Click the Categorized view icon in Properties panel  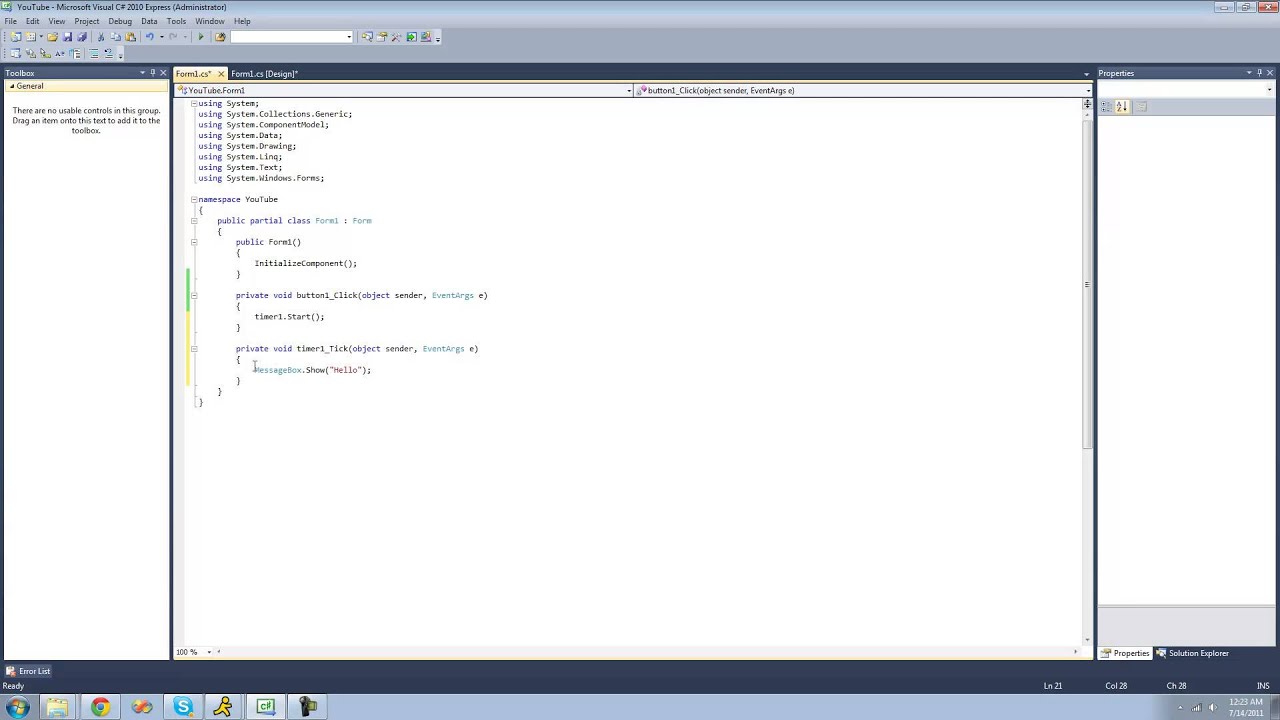click(x=1107, y=107)
